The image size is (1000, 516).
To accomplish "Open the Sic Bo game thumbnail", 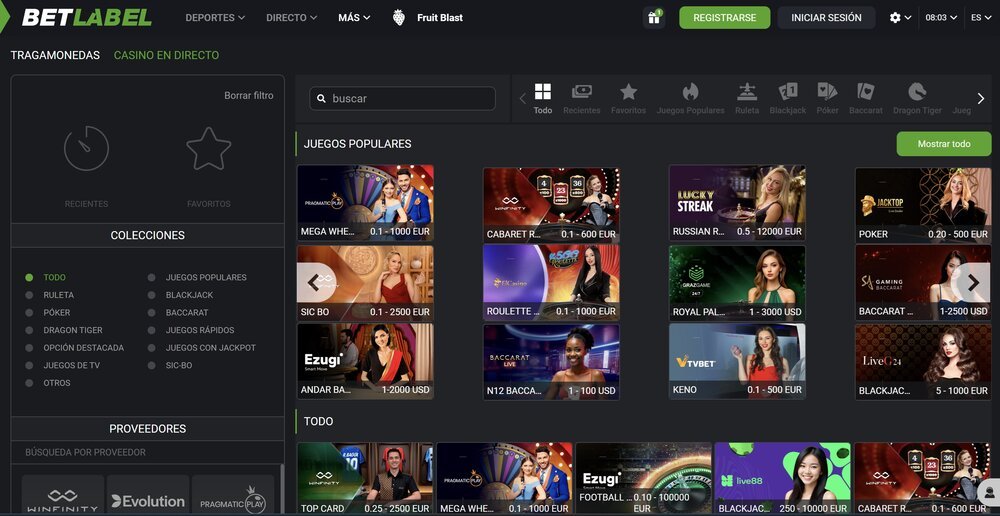I will pos(365,283).
